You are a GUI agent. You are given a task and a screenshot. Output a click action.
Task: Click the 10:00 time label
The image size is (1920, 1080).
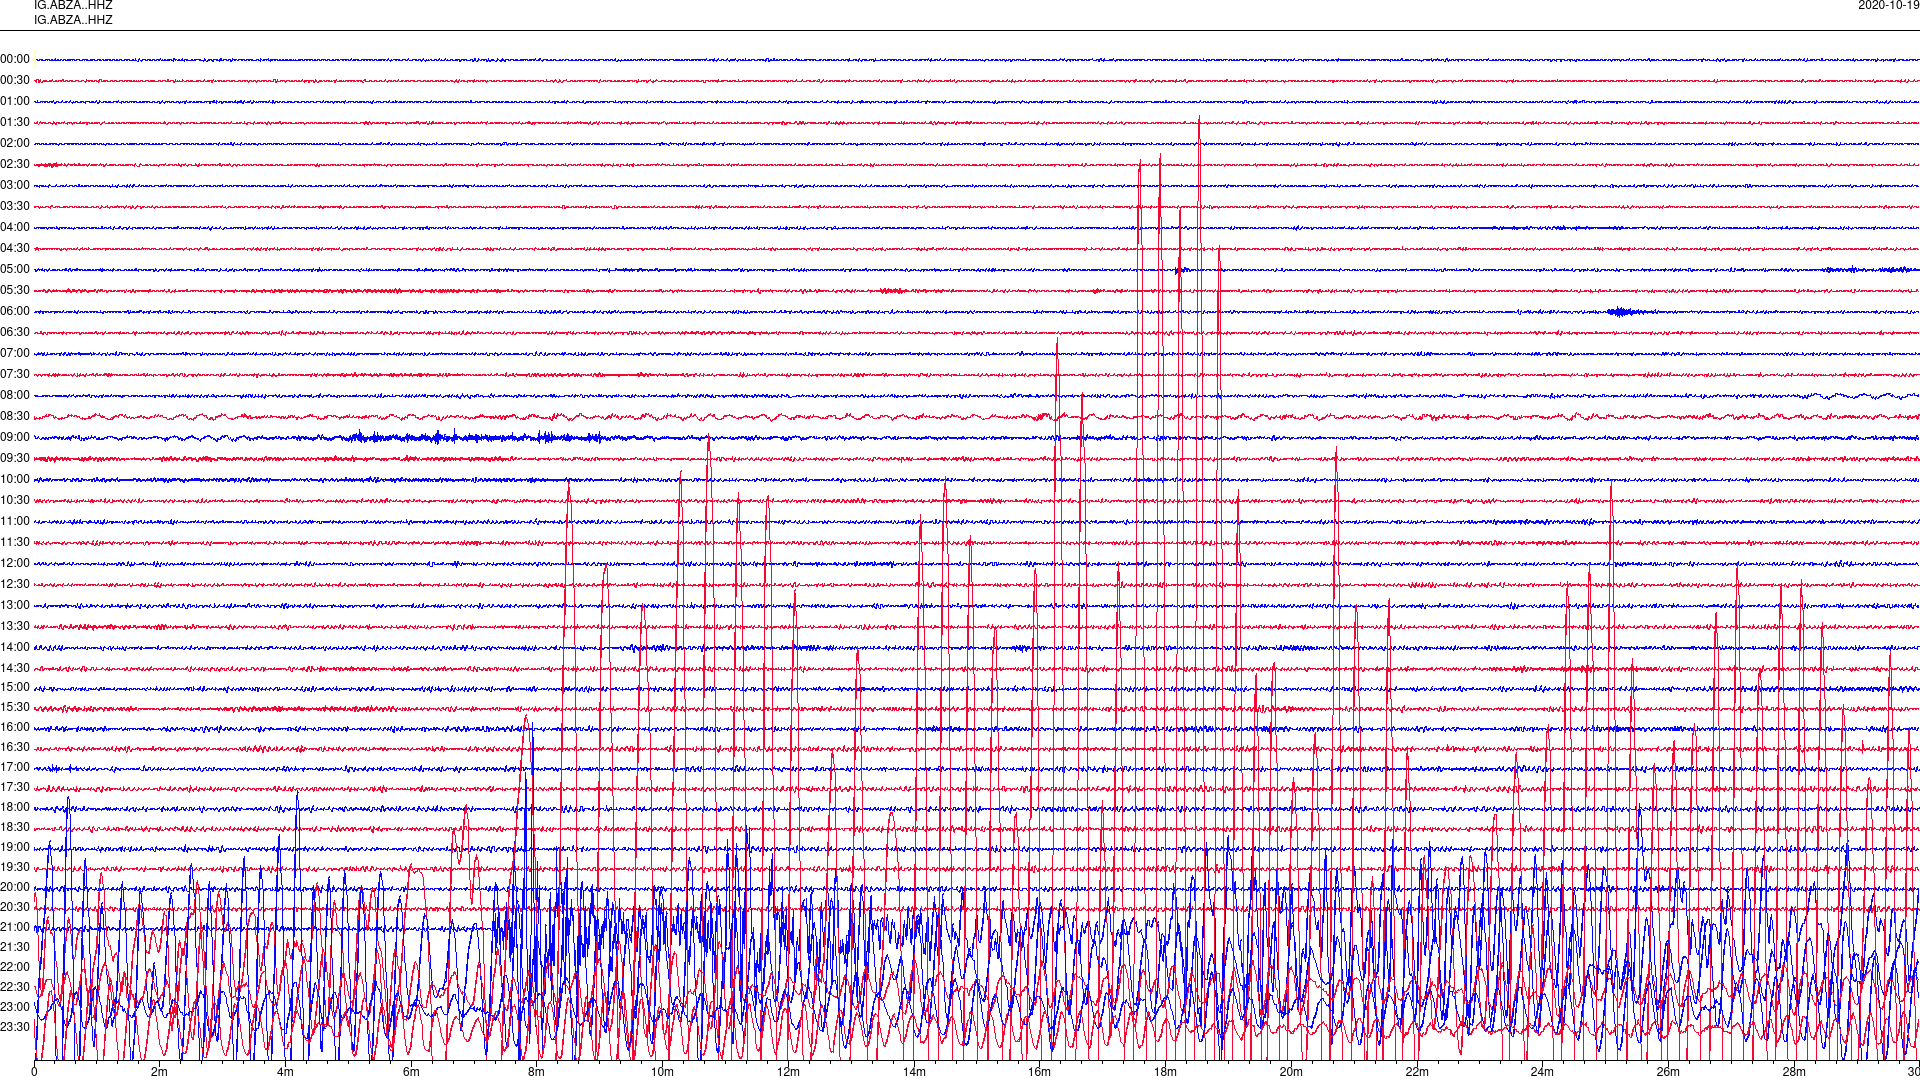[x=15, y=480]
